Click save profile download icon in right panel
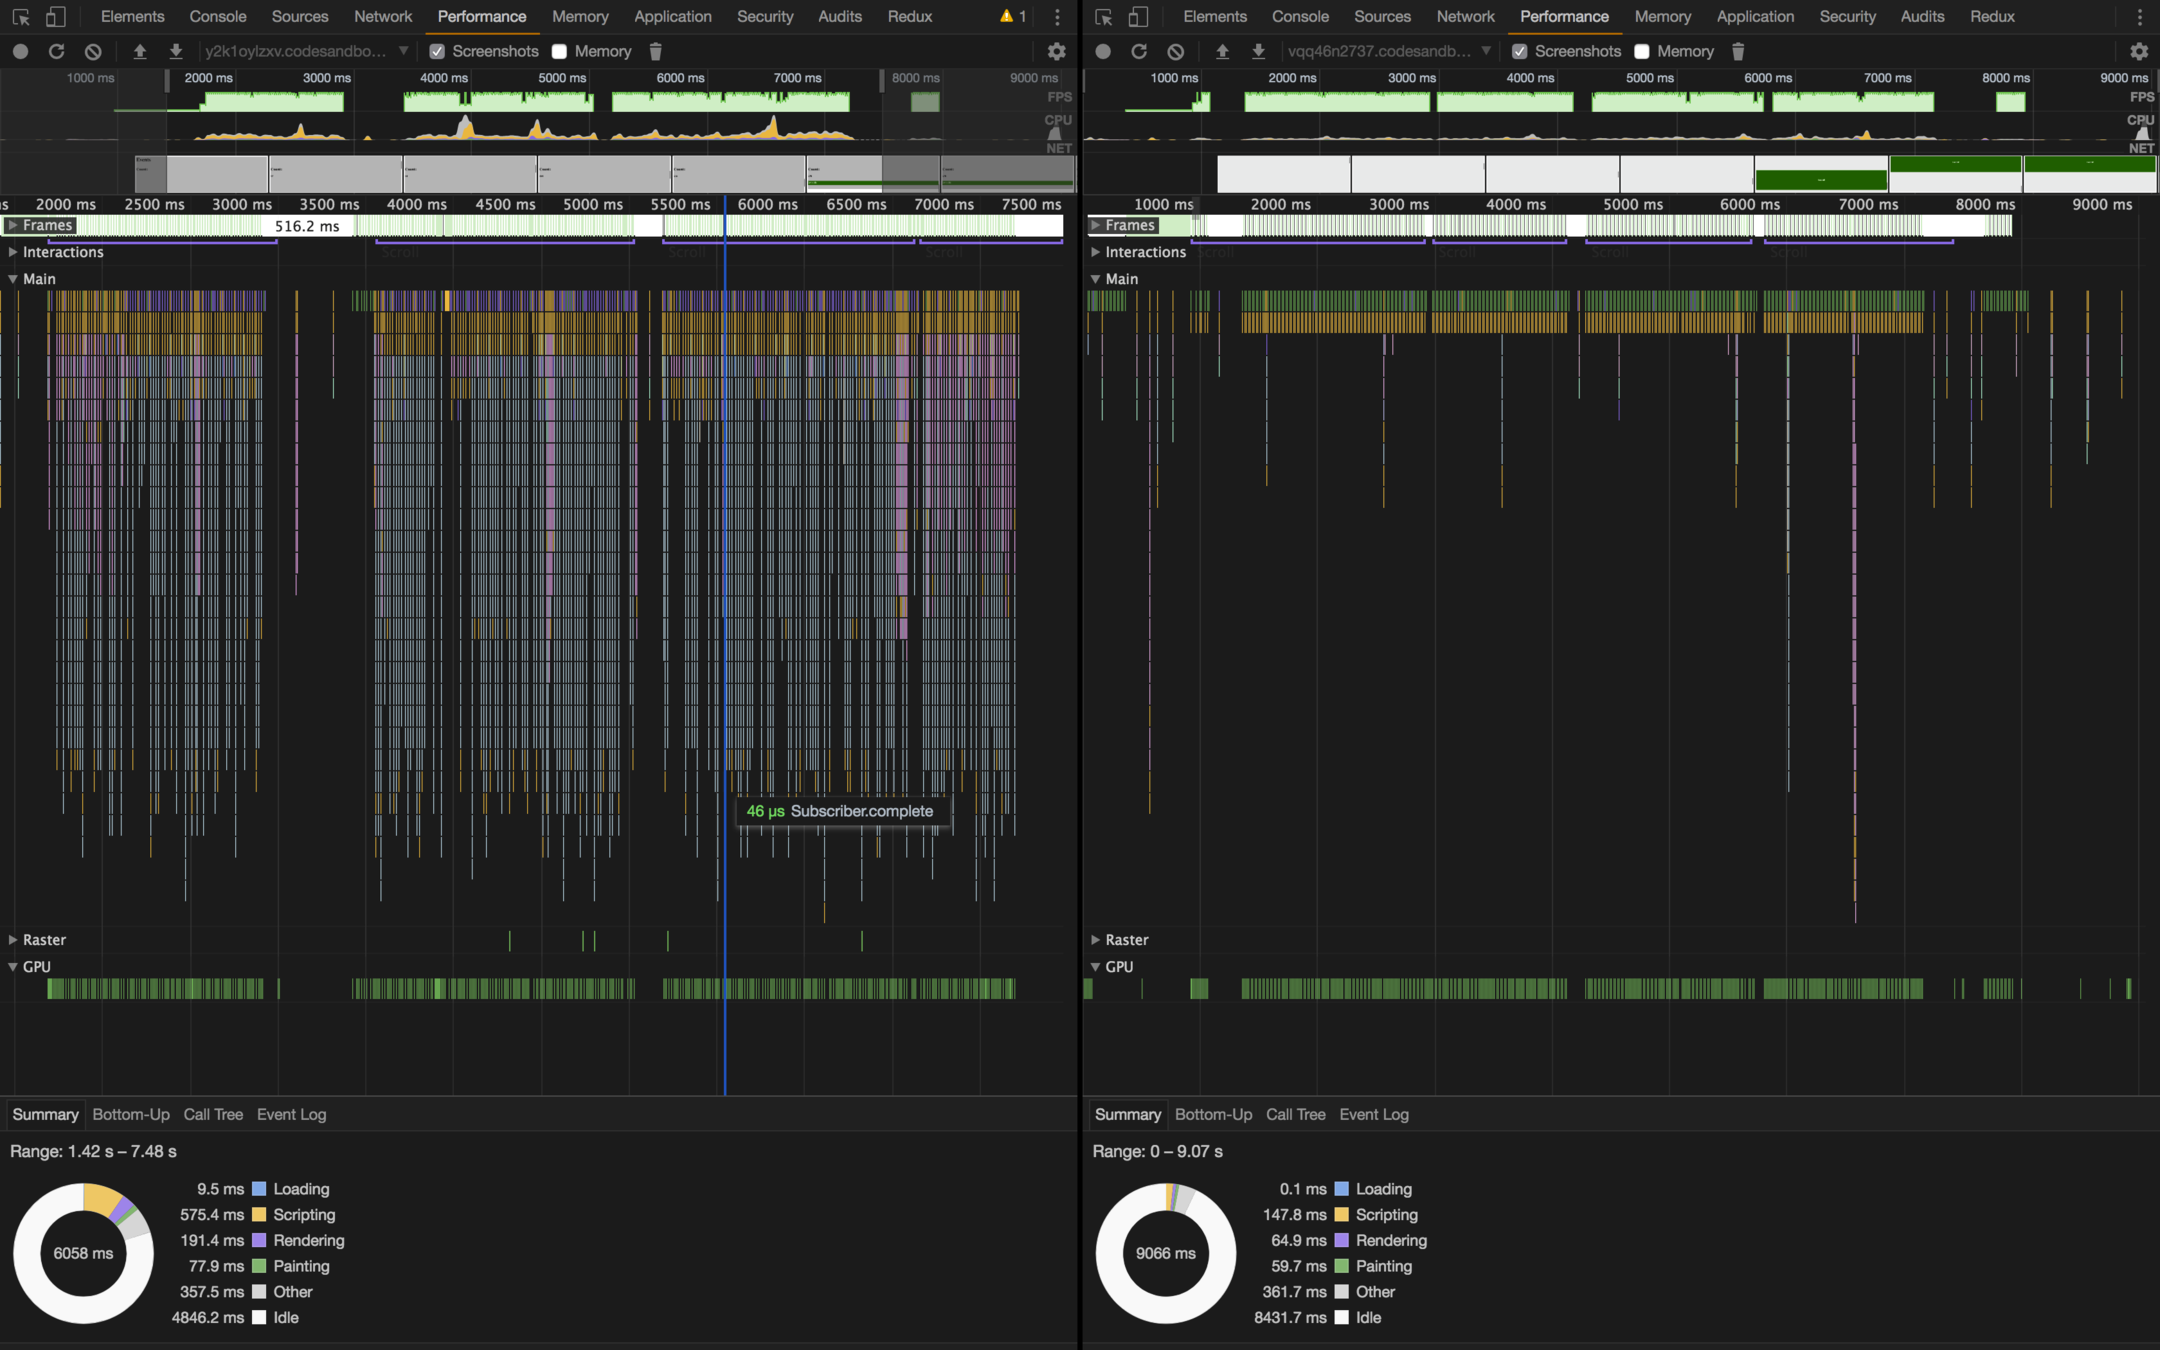This screenshot has height=1350, width=2160. click(1258, 51)
